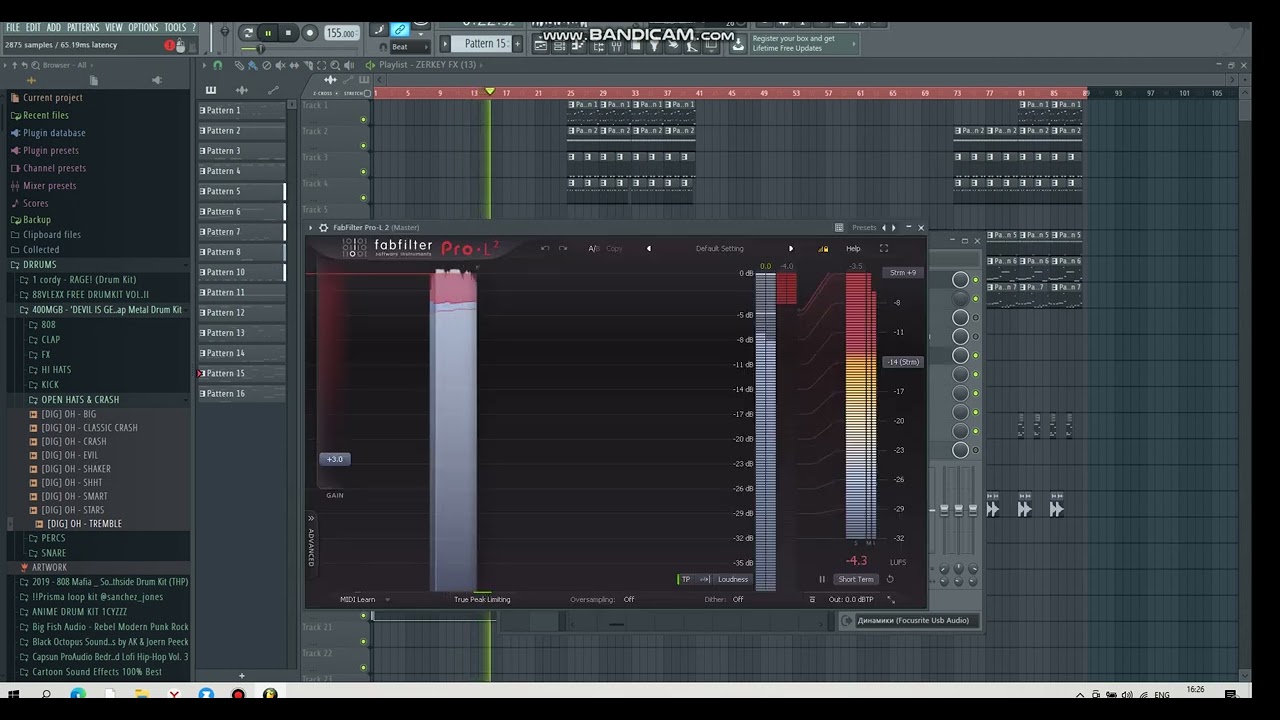Image resolution: width=1280 pixels, height=720 pixels.
Task: Pause the loudness meter
Action: [823, 579]
